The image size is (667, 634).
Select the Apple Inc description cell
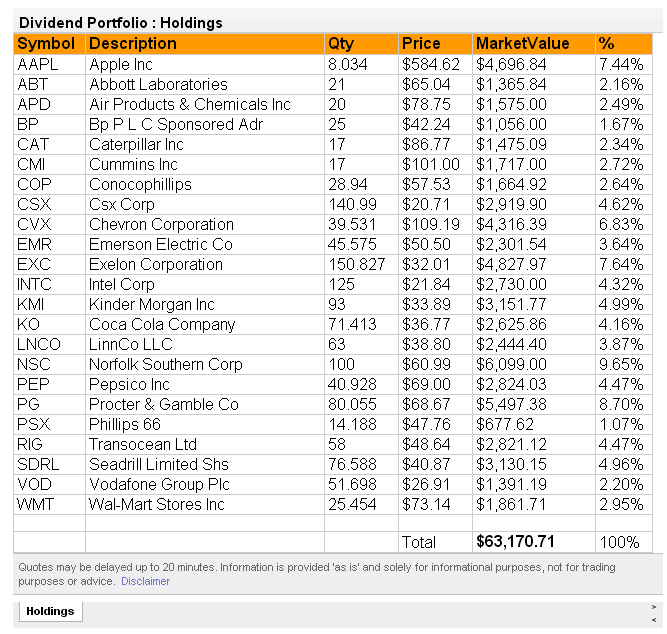coord(123,64)
